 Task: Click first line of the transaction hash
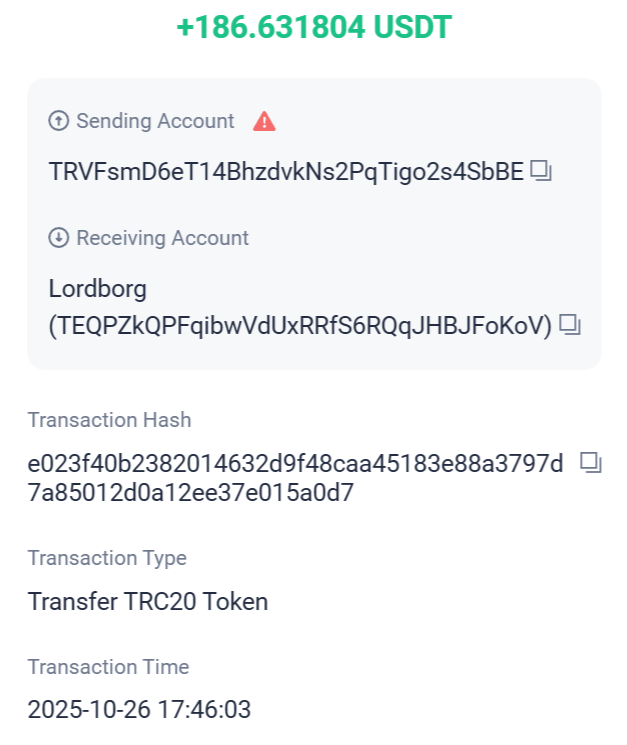pos(296,464)
